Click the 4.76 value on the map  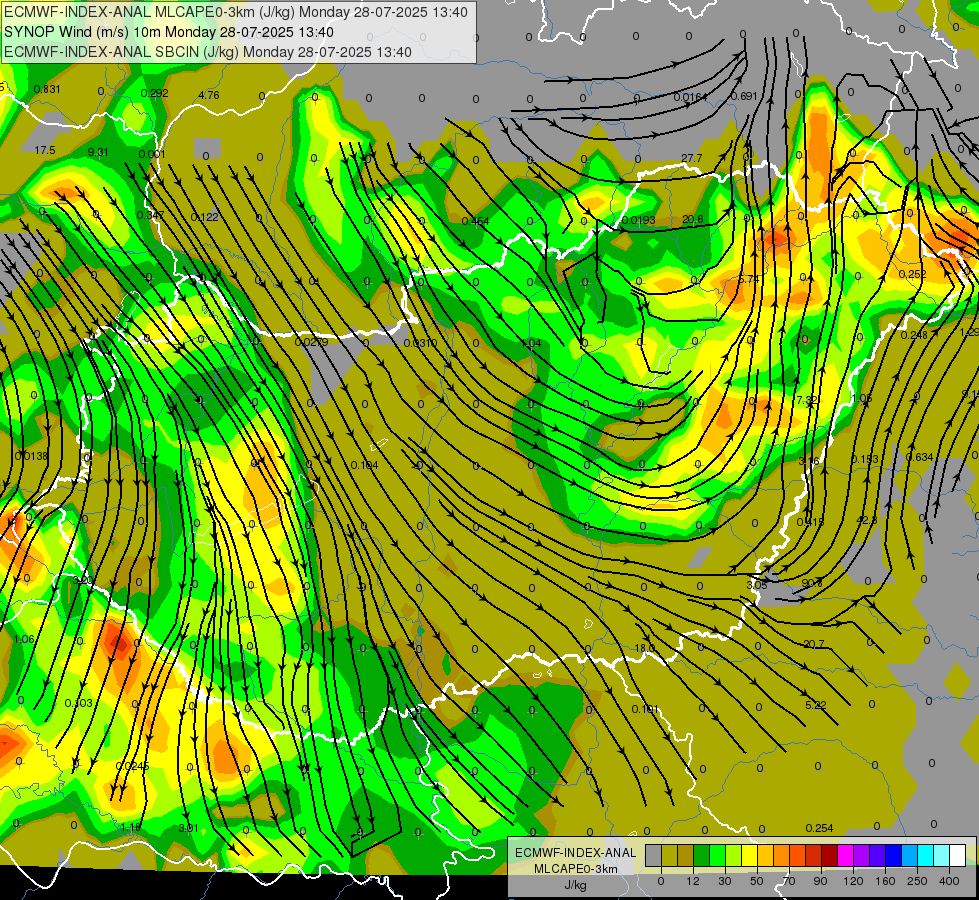(209, 96)
